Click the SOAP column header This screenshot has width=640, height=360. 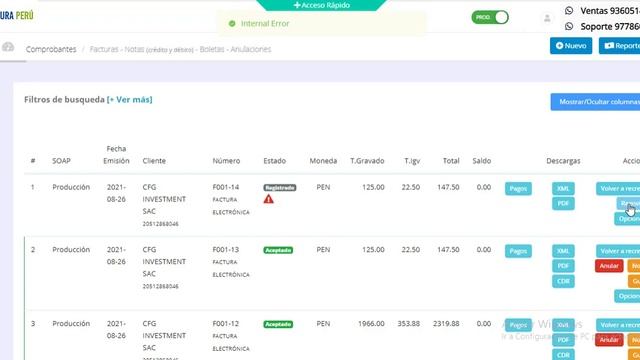pyautogui.click(x=61, y=161)
